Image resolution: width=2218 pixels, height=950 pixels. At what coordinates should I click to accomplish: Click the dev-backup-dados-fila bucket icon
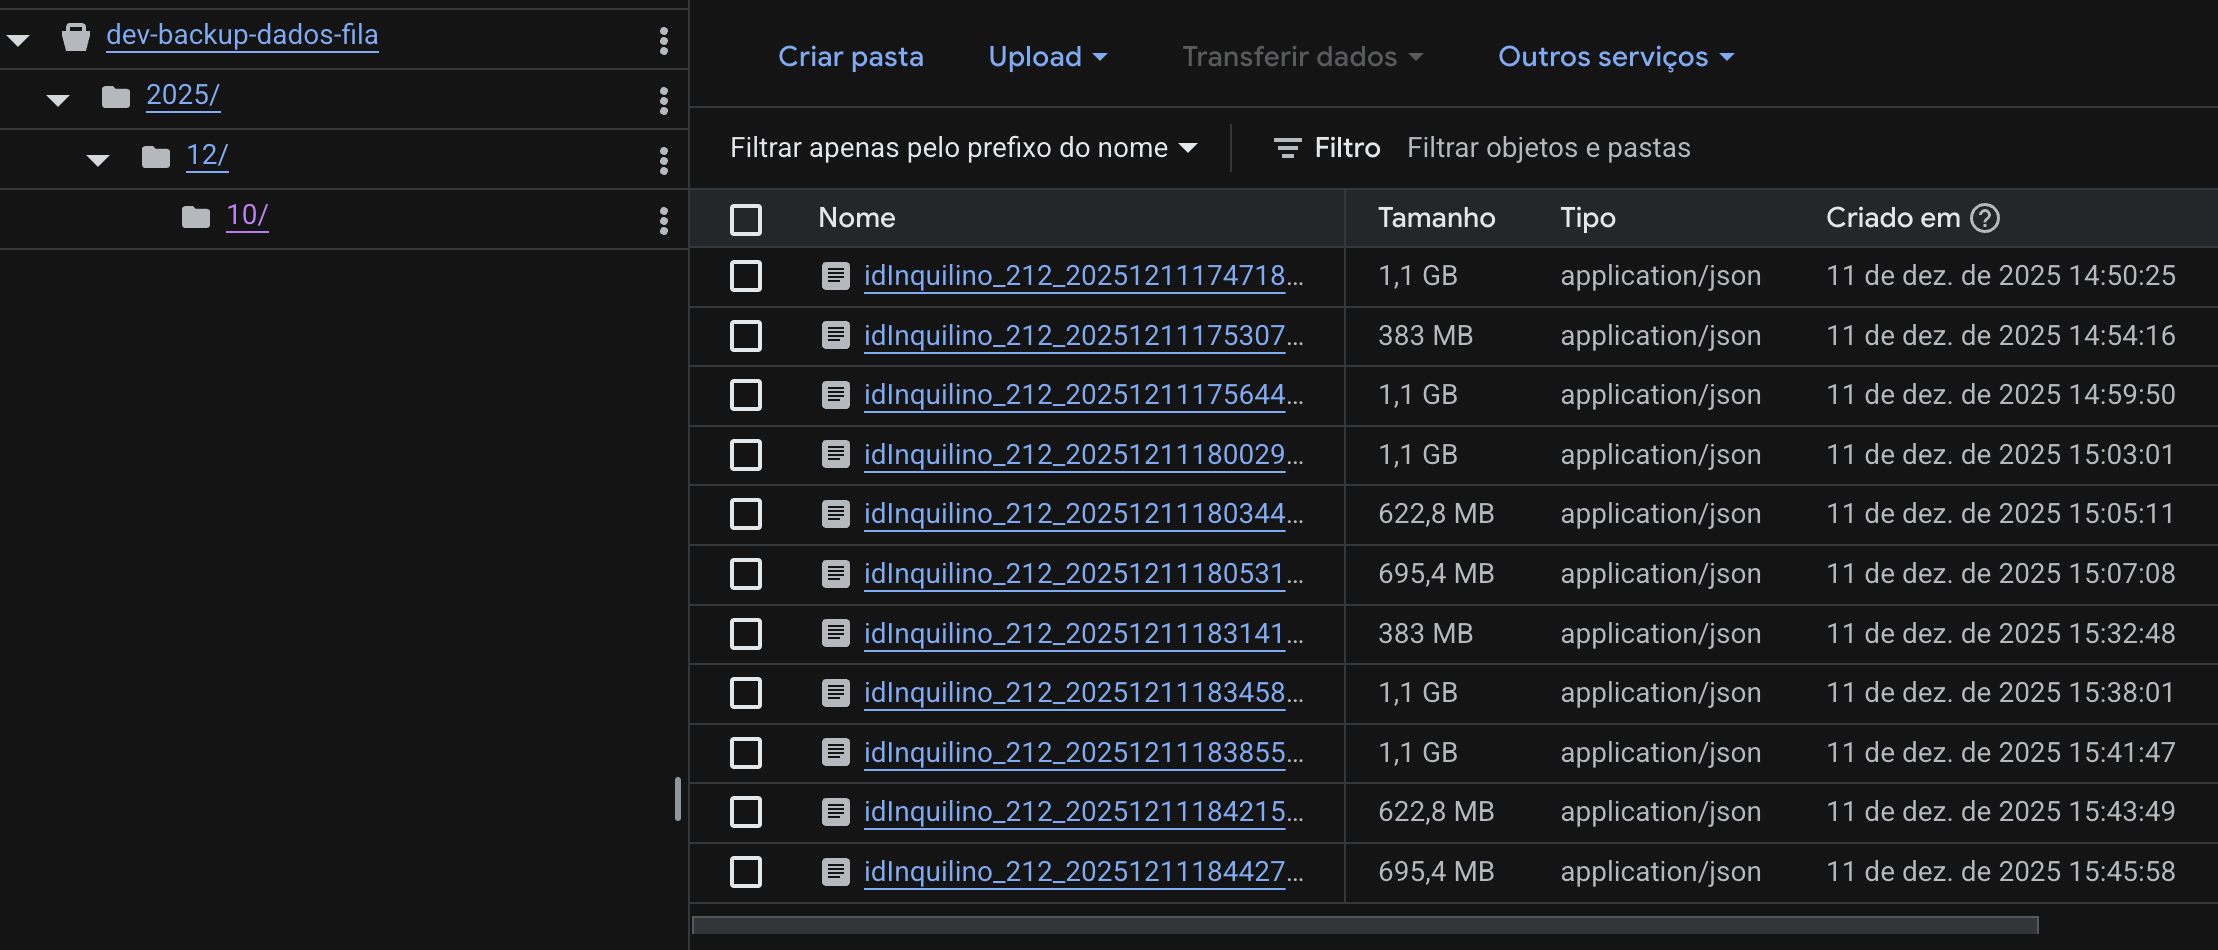coord(76,38)
